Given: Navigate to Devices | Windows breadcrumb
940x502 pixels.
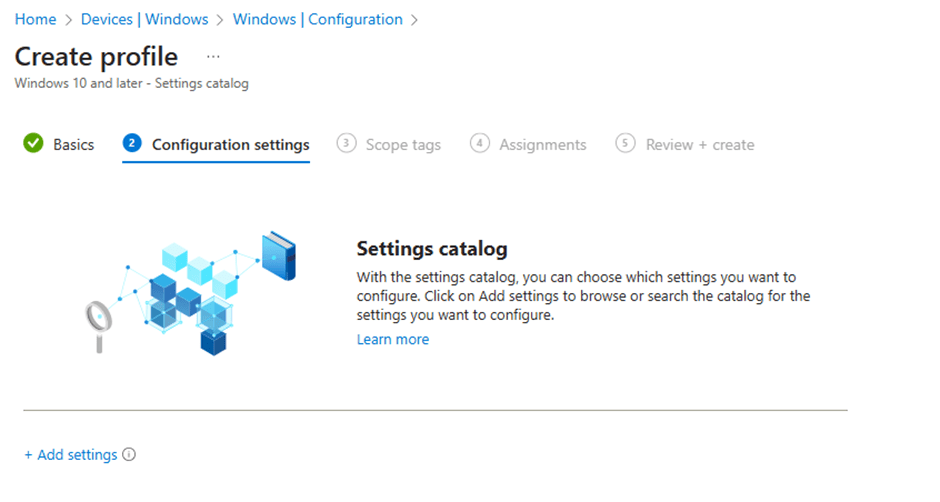Looking at the screenshot, I should tap(149, 19).
